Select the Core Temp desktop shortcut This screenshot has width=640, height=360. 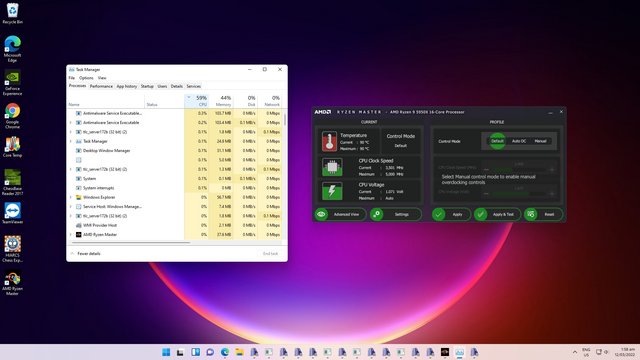coord(12,147)
